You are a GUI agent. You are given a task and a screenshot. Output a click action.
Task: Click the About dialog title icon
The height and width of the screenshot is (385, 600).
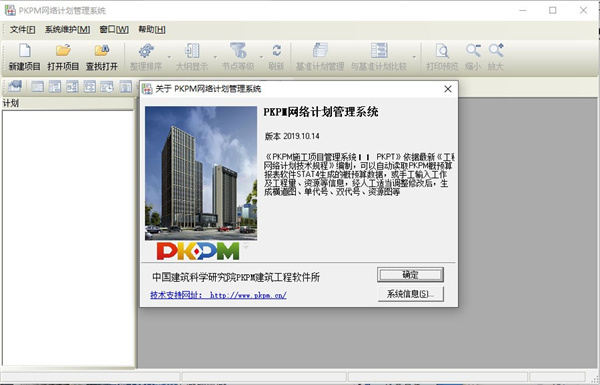click(x=147, y=89)
